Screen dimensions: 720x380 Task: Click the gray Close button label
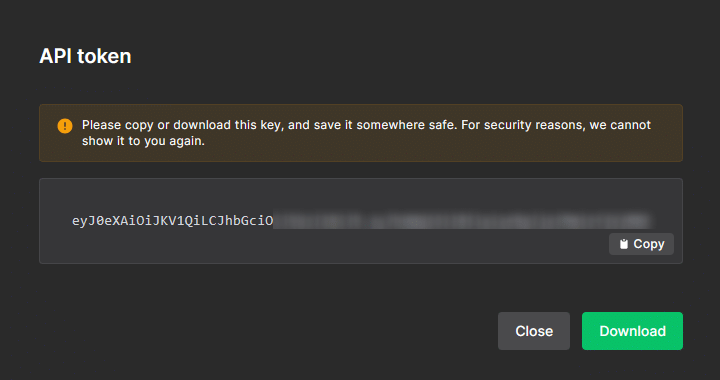pyautogui.click(x=534, y=331)
